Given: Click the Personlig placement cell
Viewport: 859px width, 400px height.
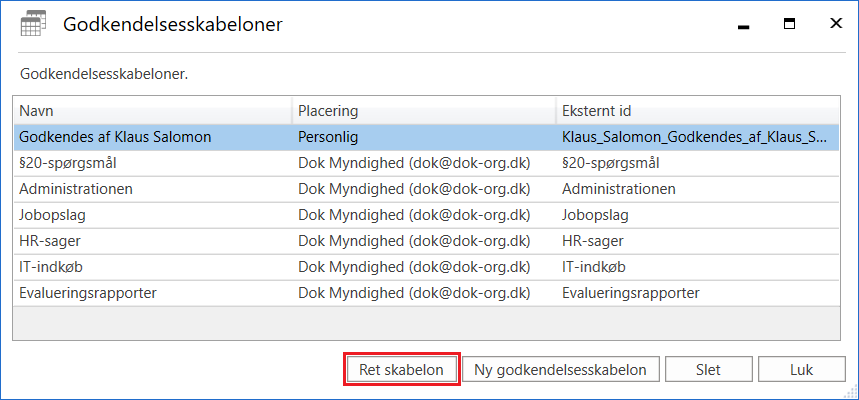Looking at the screenshot, I should click(328, 136).
